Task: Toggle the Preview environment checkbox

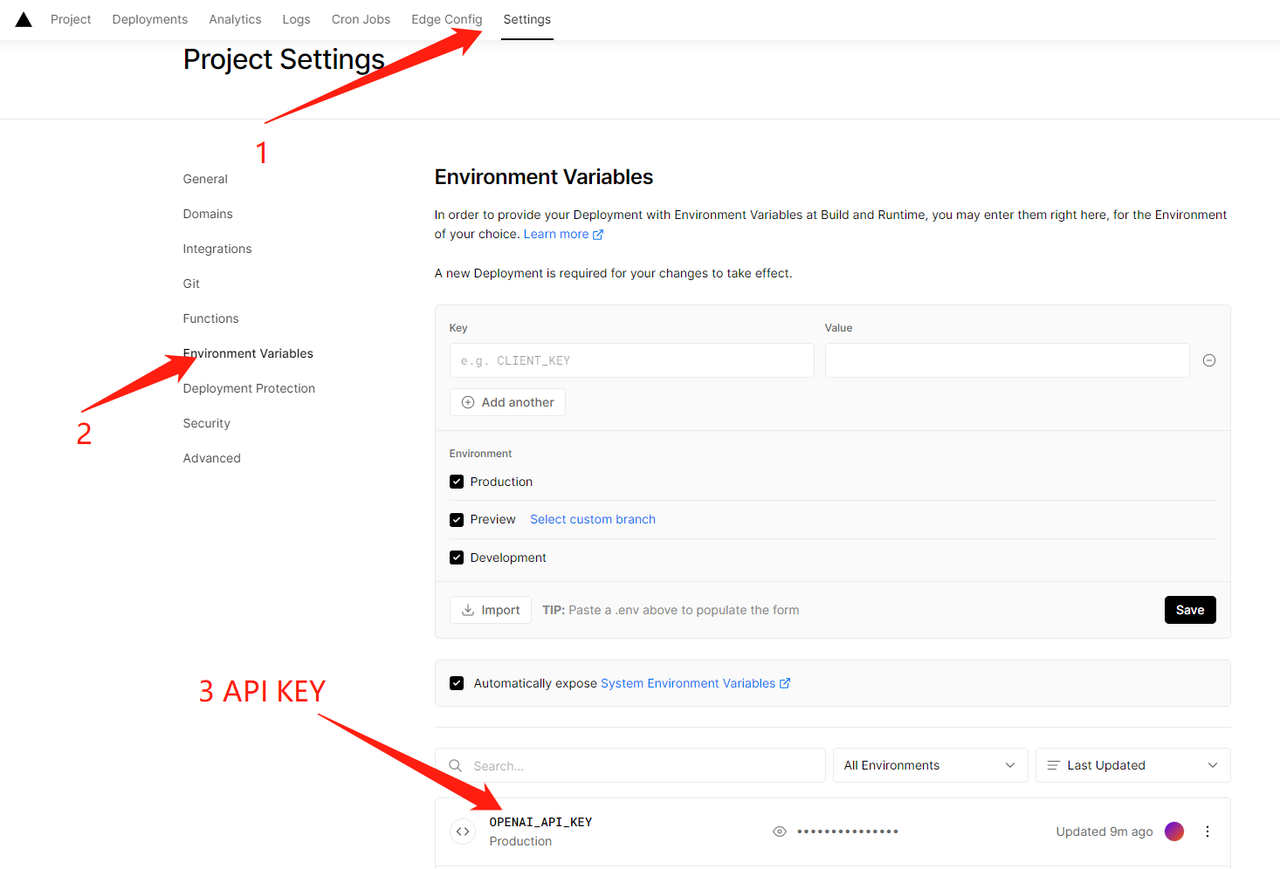Action: click(457, 519)
